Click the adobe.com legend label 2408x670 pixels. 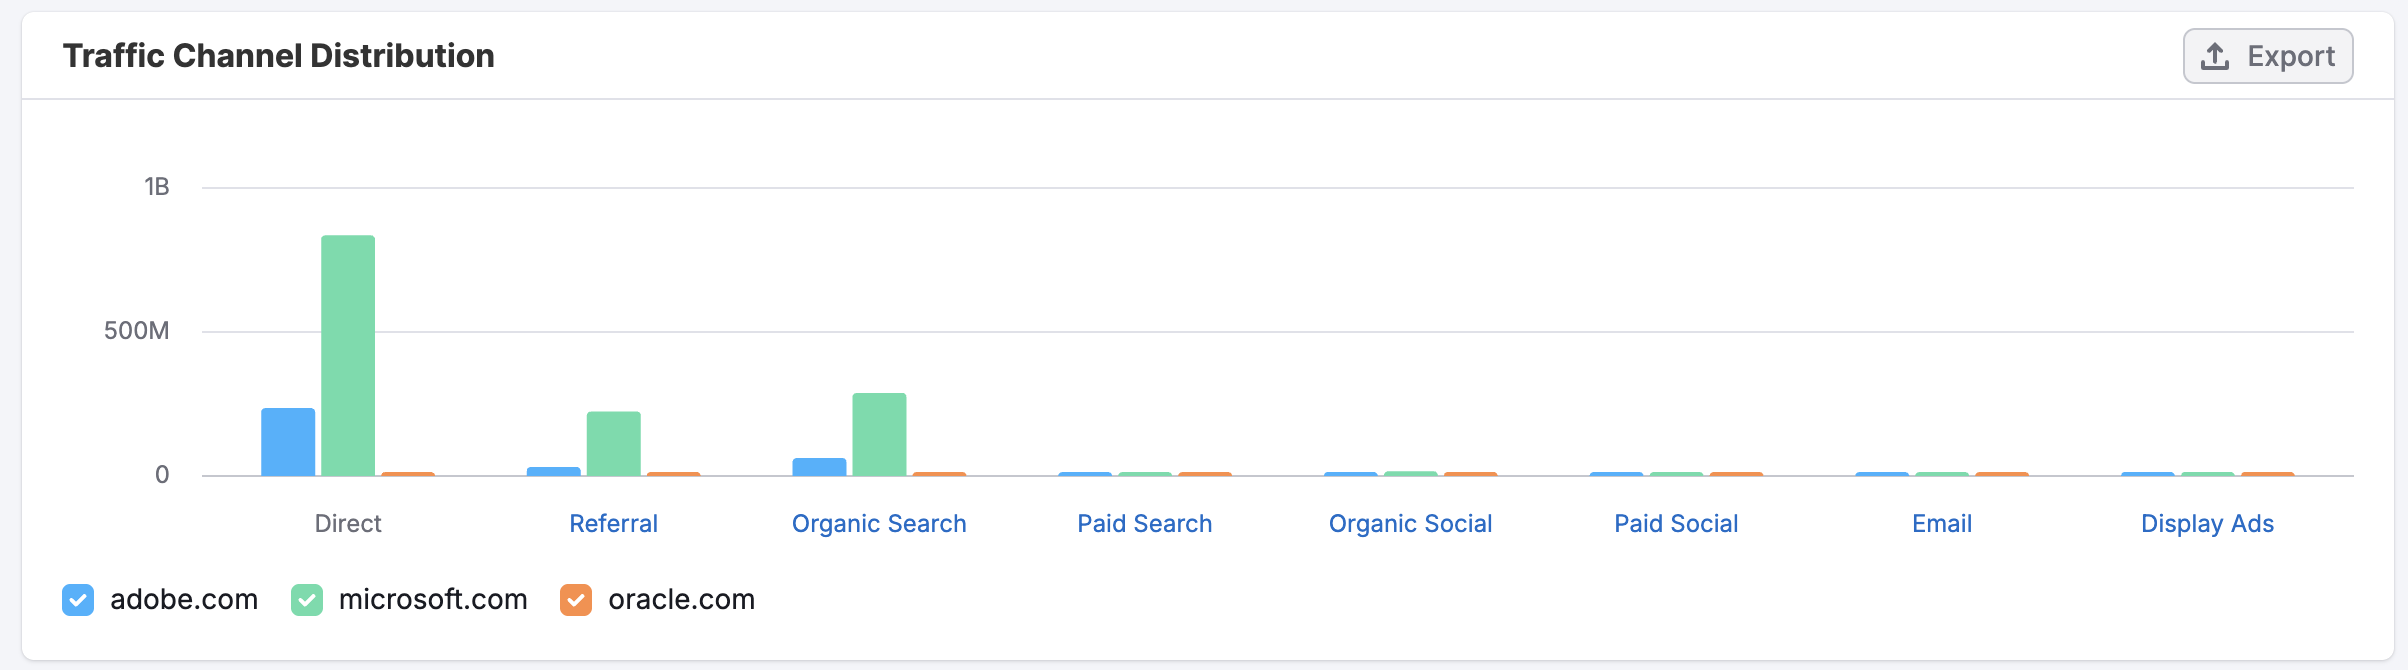184,600
